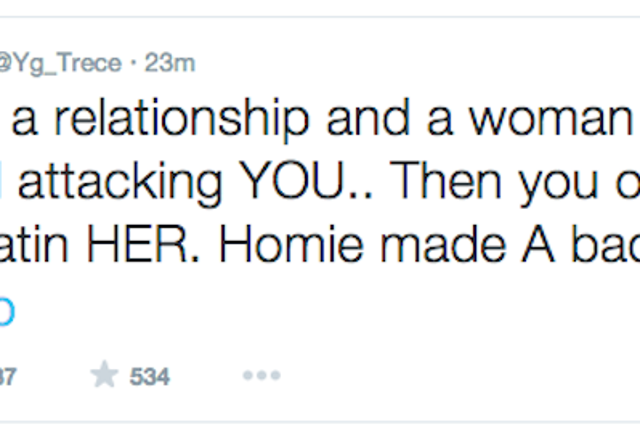Viewport: 640px width, 427px height.
Task: Click the capitalized word "YOU.." in the tweet
Action: click(306, 180)
